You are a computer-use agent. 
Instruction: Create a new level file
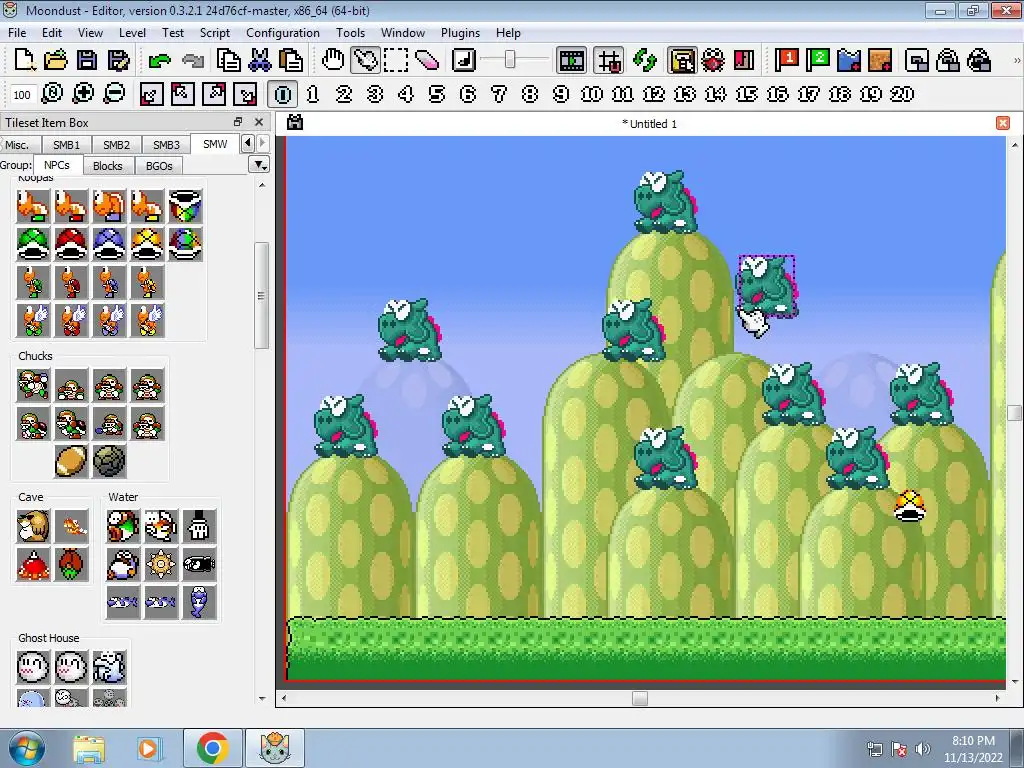coord(24,61)
